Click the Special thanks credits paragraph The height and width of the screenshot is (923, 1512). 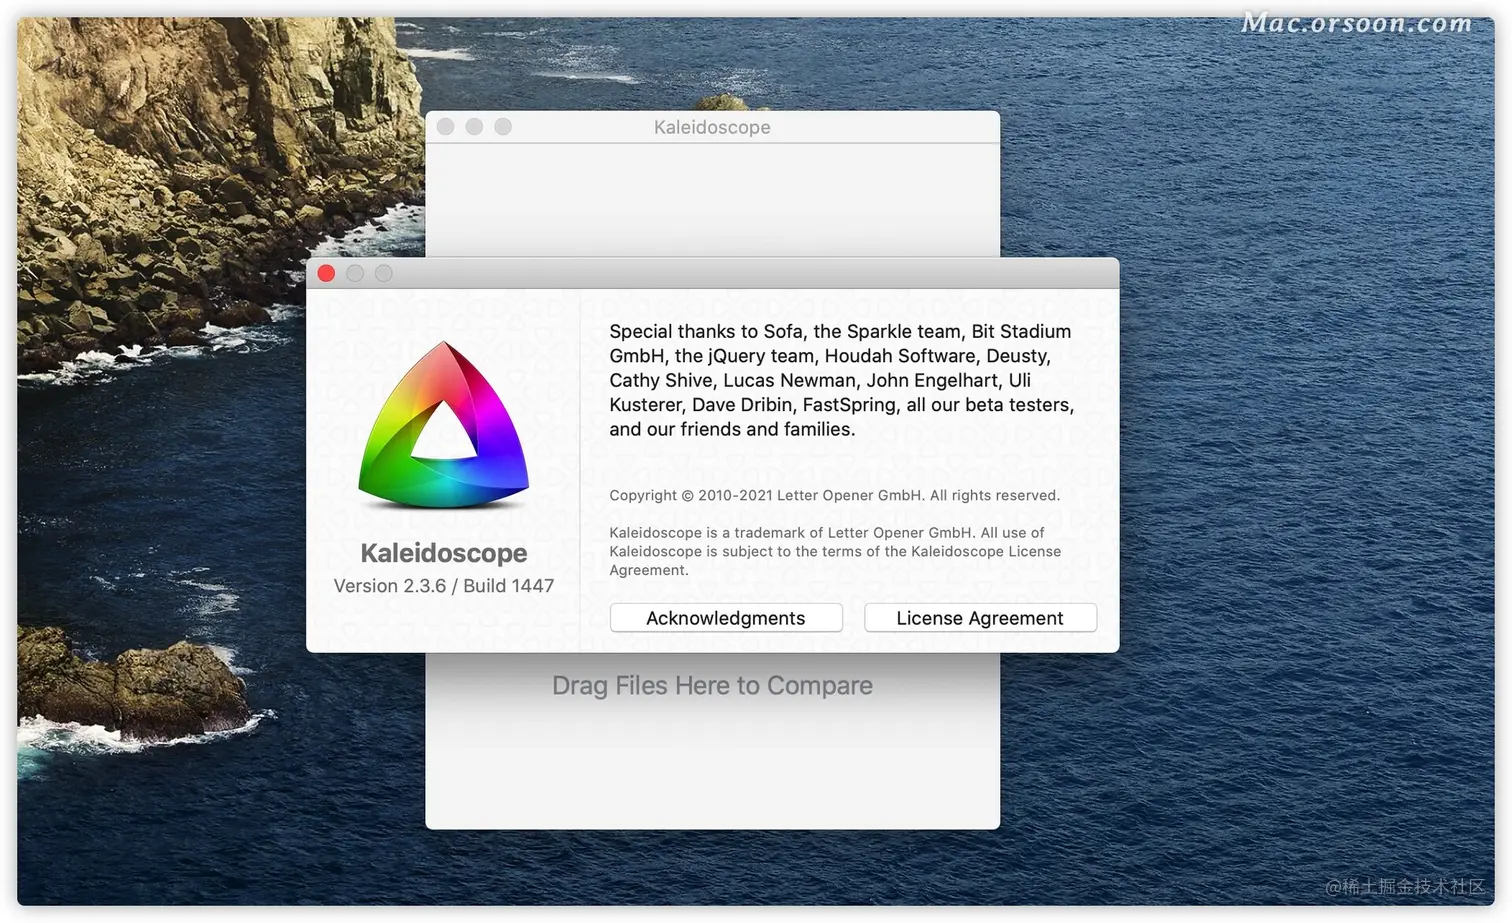841,380
